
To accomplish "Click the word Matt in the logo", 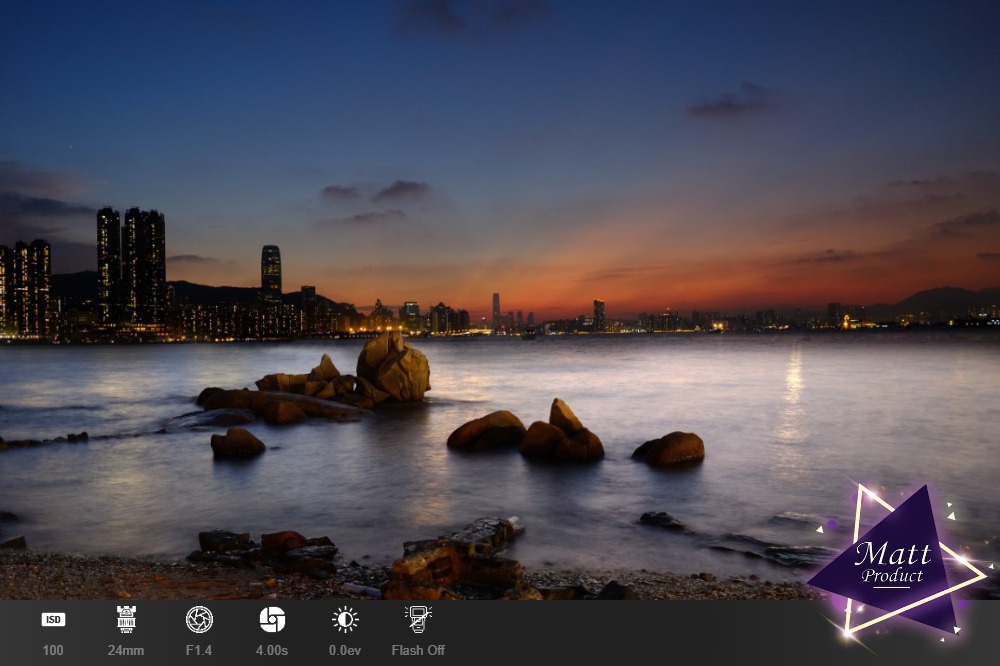I will pos(892,552).
